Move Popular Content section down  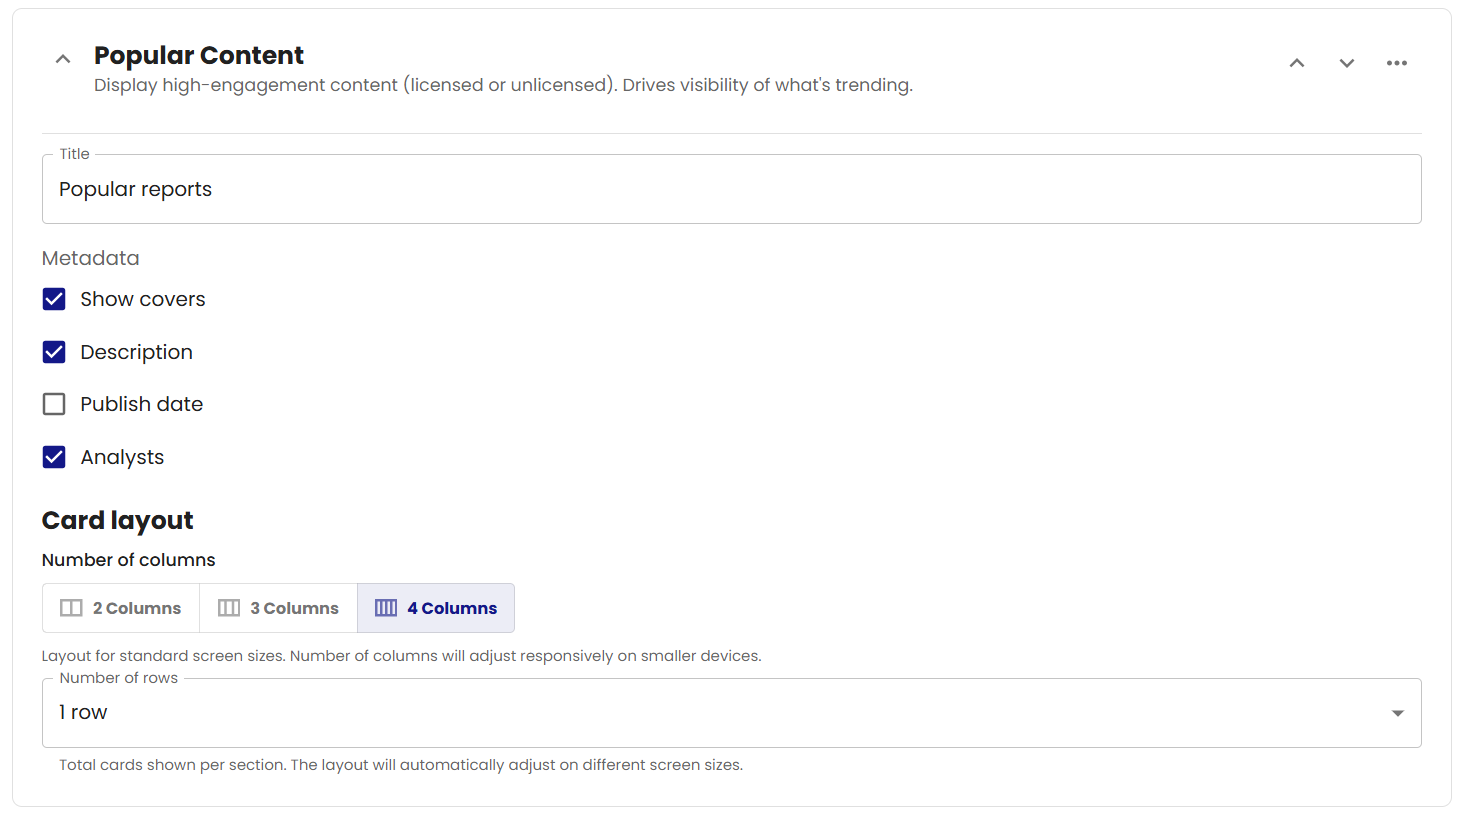(1347, 63)
